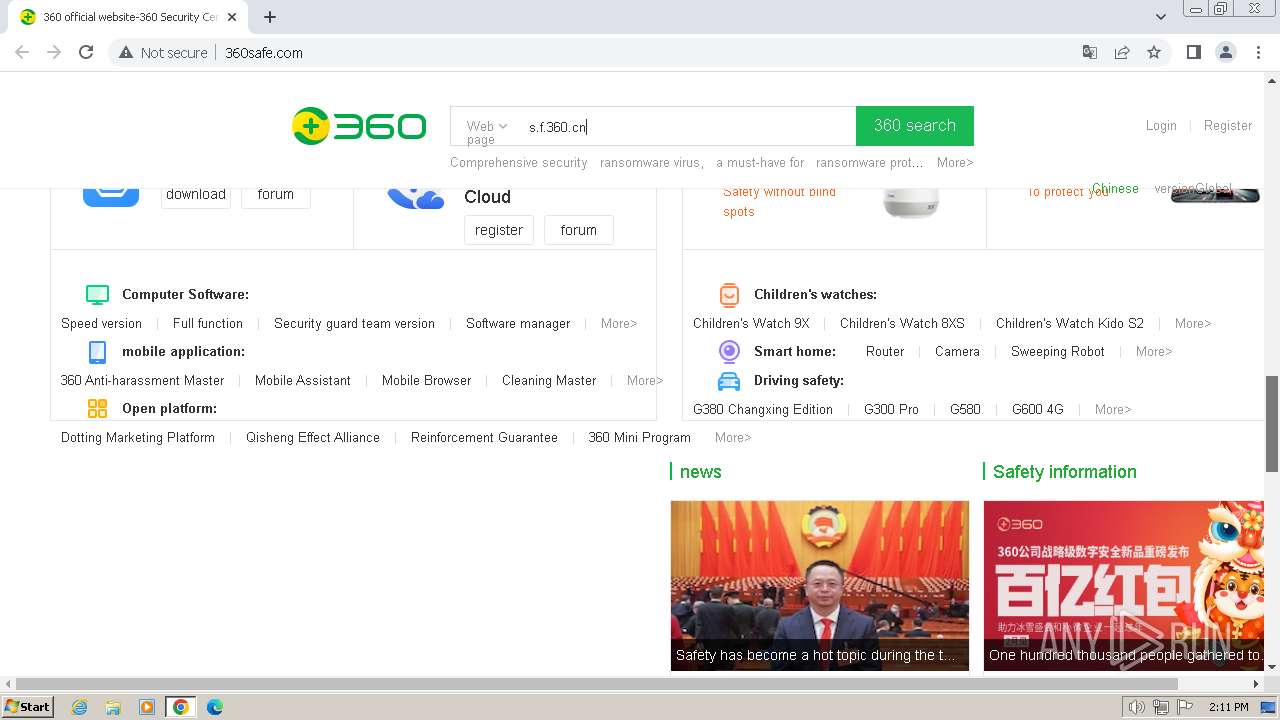
Task: Click Comprehensive security suggestion
Action: 519,162
